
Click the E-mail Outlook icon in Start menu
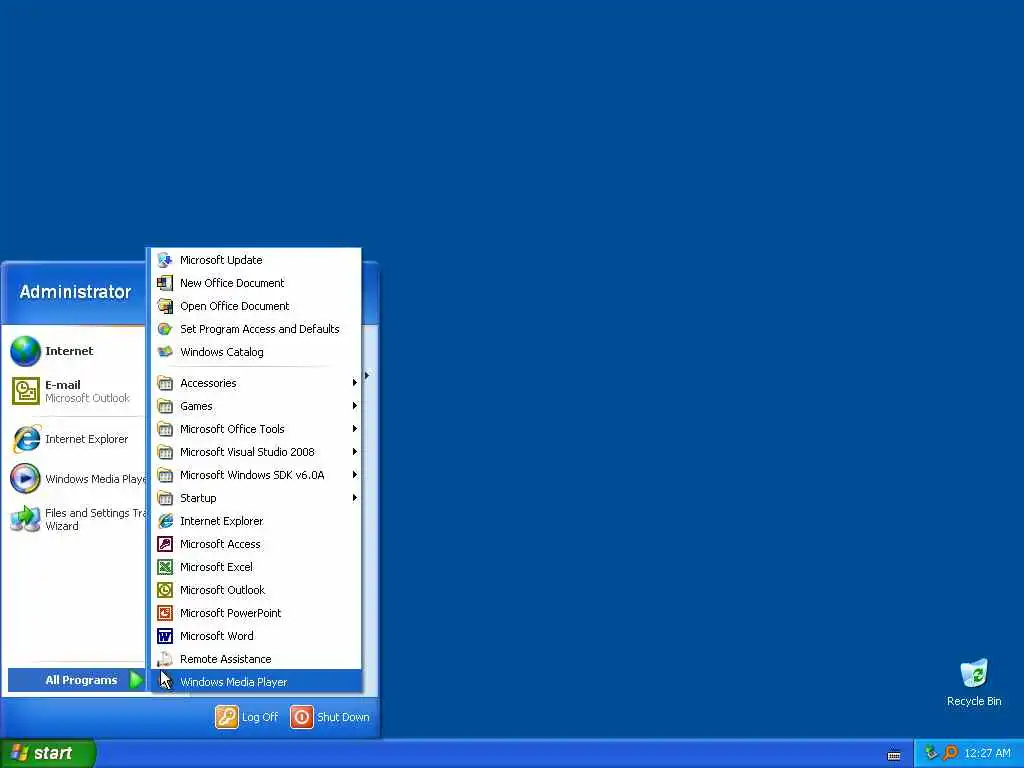click(25, 391)
